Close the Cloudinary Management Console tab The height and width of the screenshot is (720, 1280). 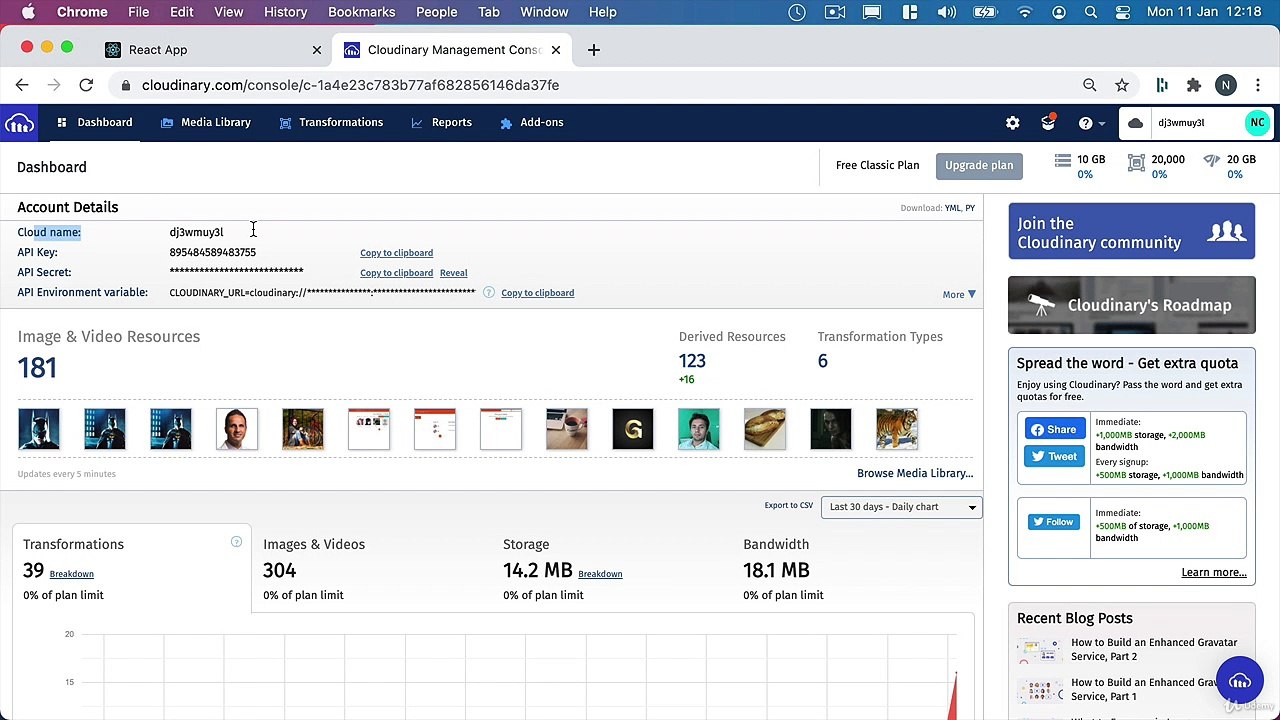pos(556,50)
